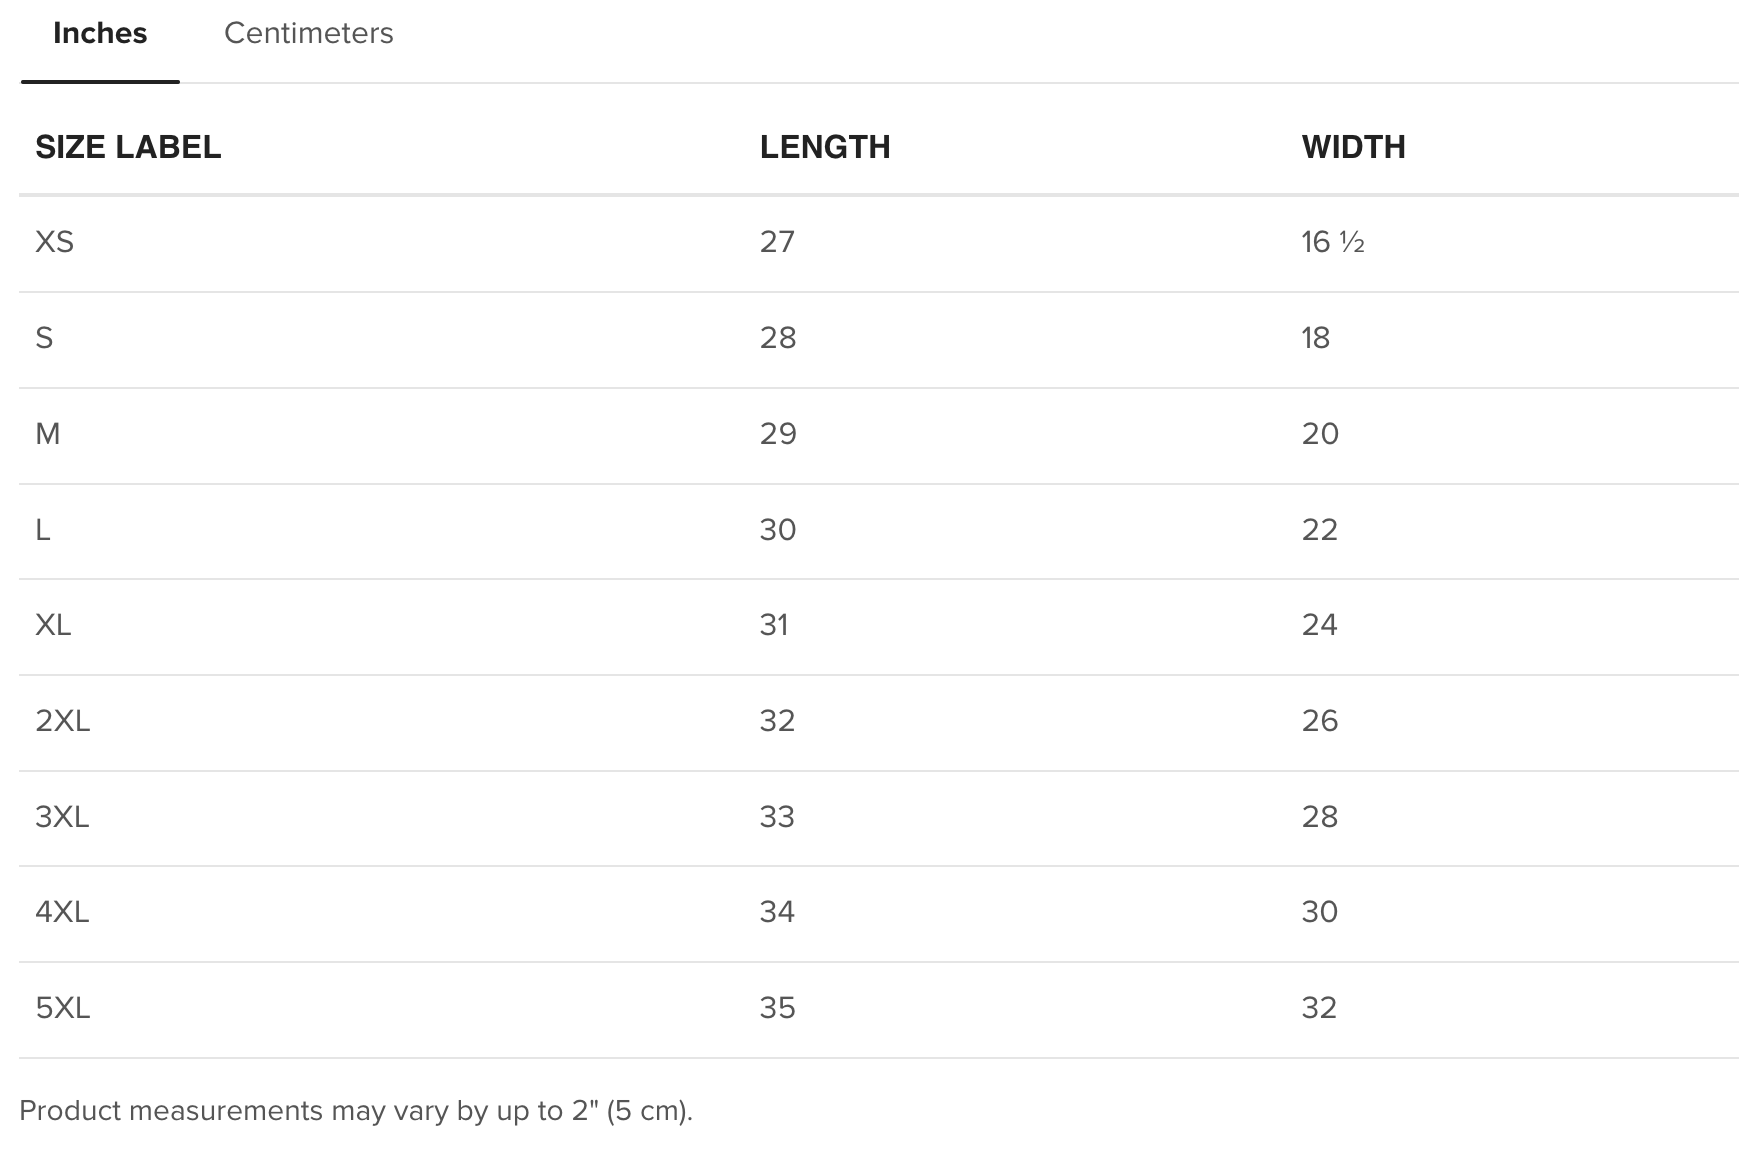
Task: Click the width value 22 for L
Action: click(1319, 530)
